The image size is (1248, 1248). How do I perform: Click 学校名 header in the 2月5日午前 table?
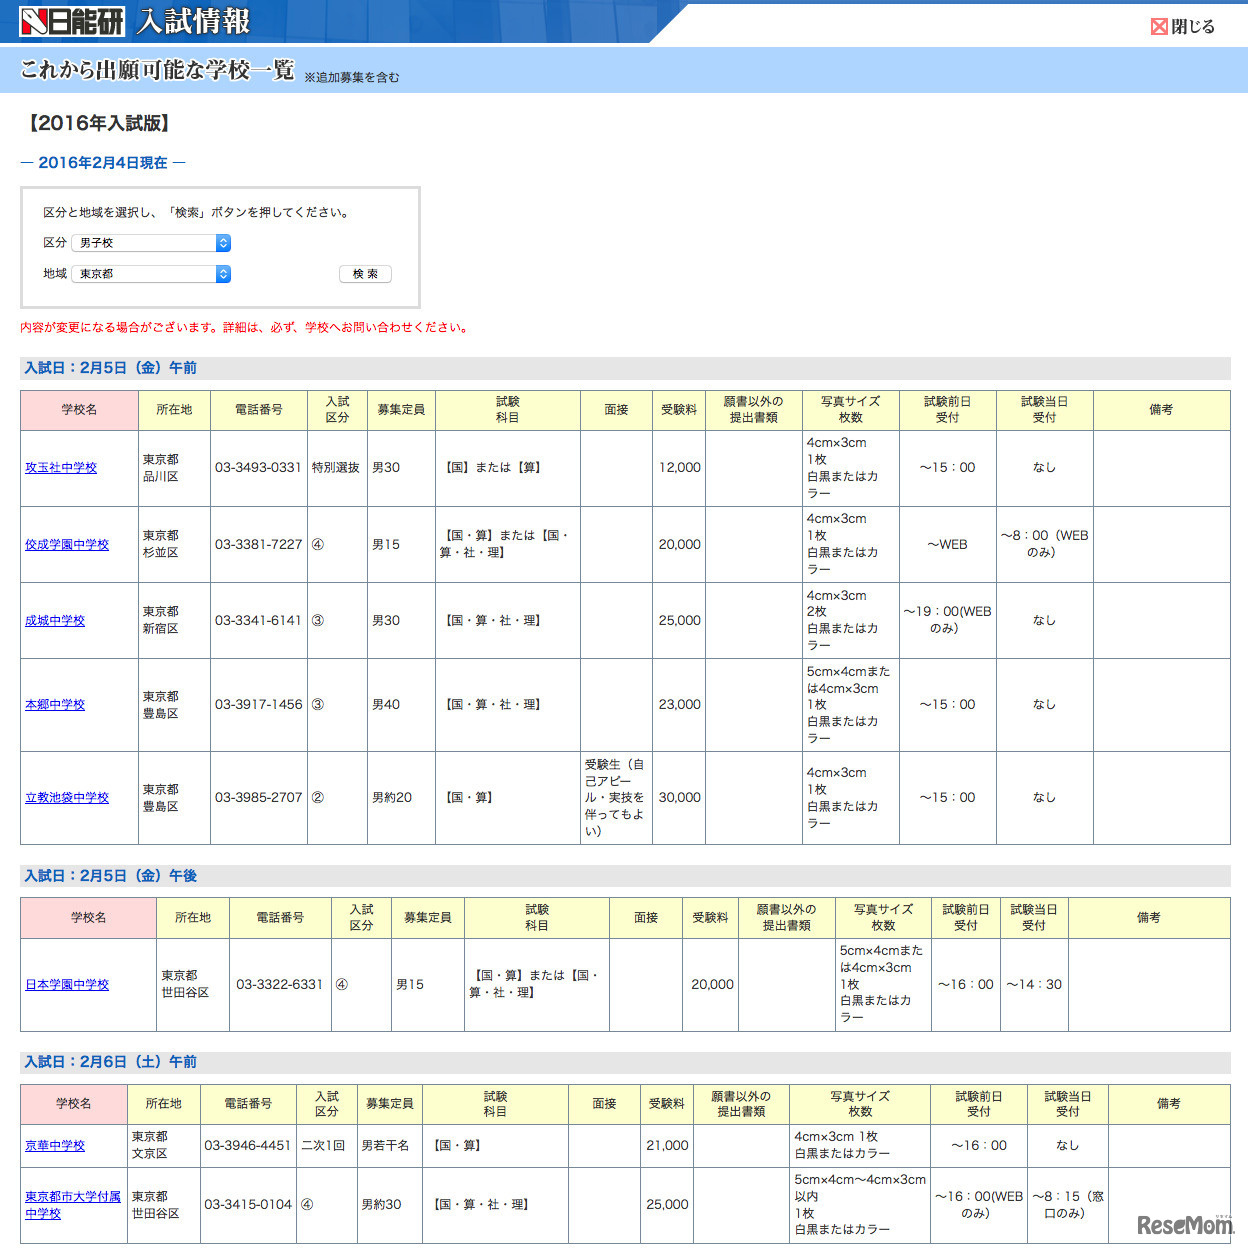point(79,410)
